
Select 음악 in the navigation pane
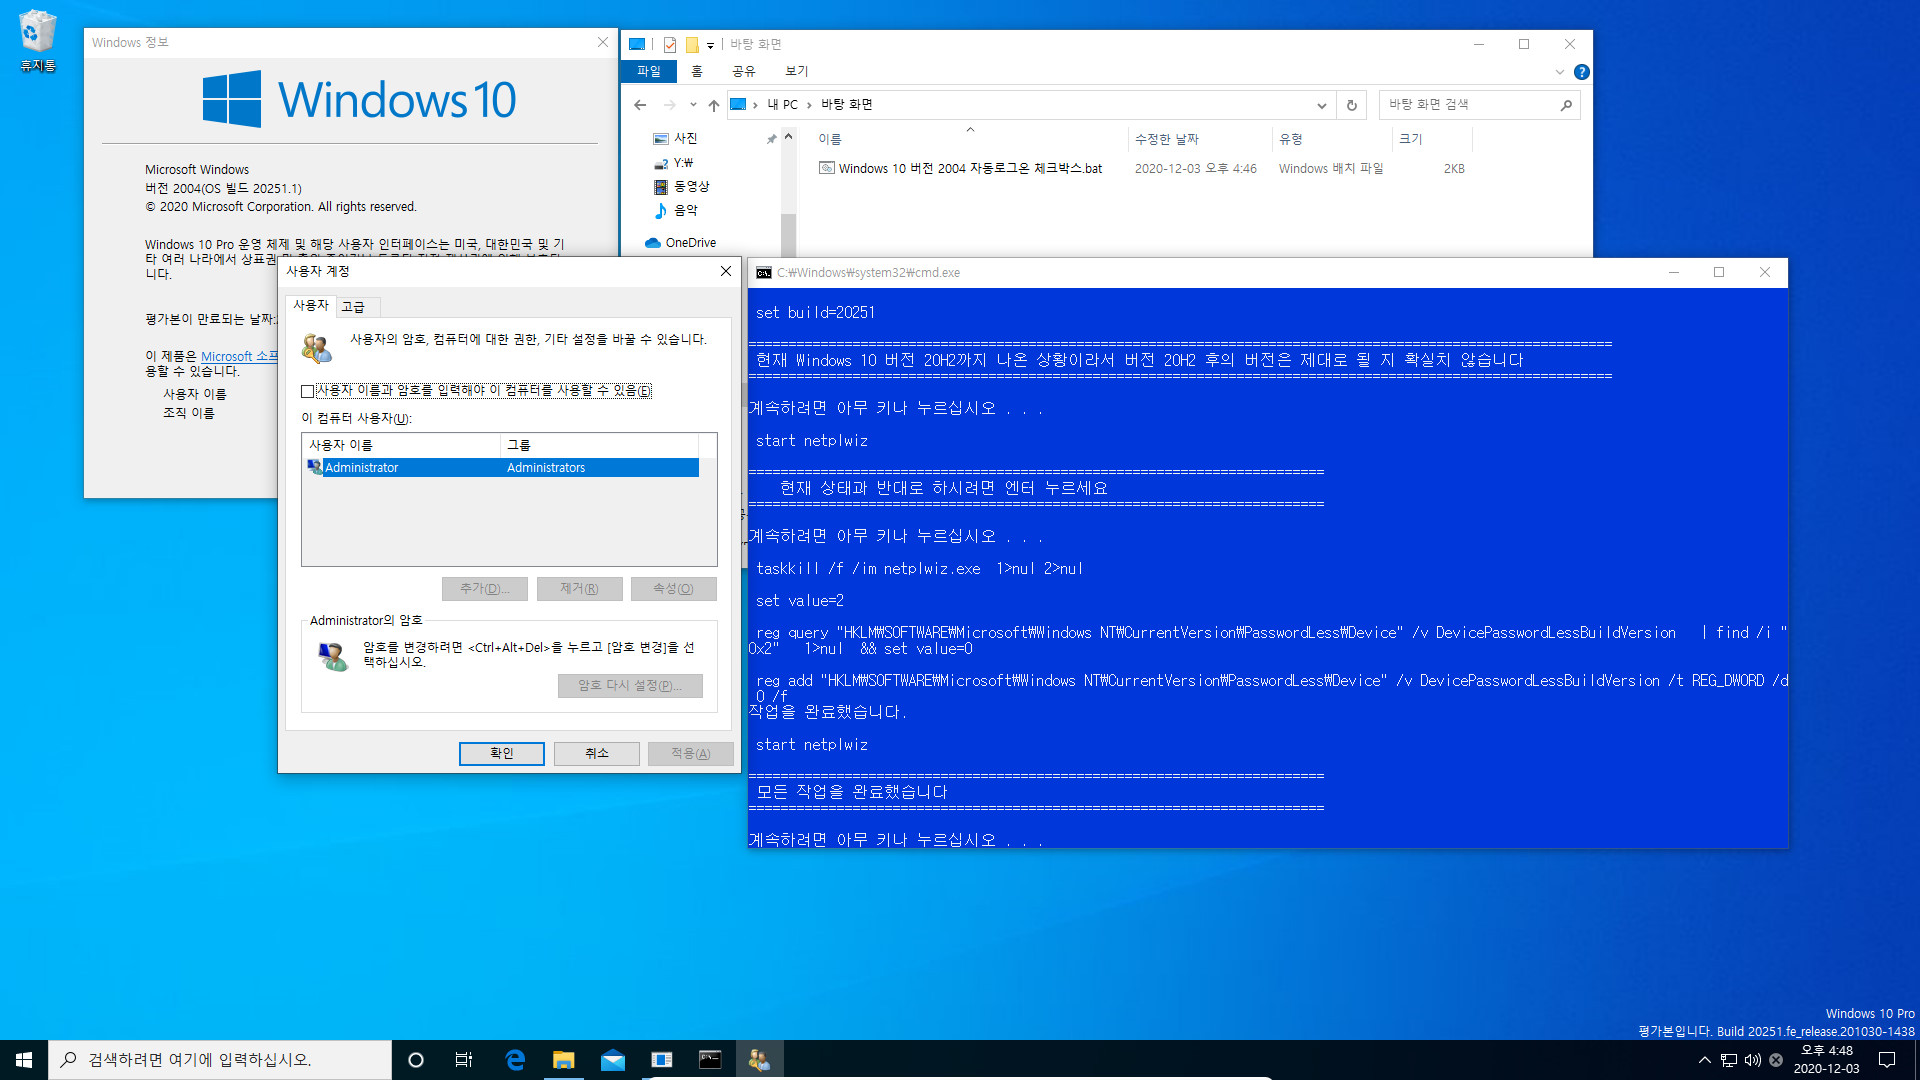685,210
